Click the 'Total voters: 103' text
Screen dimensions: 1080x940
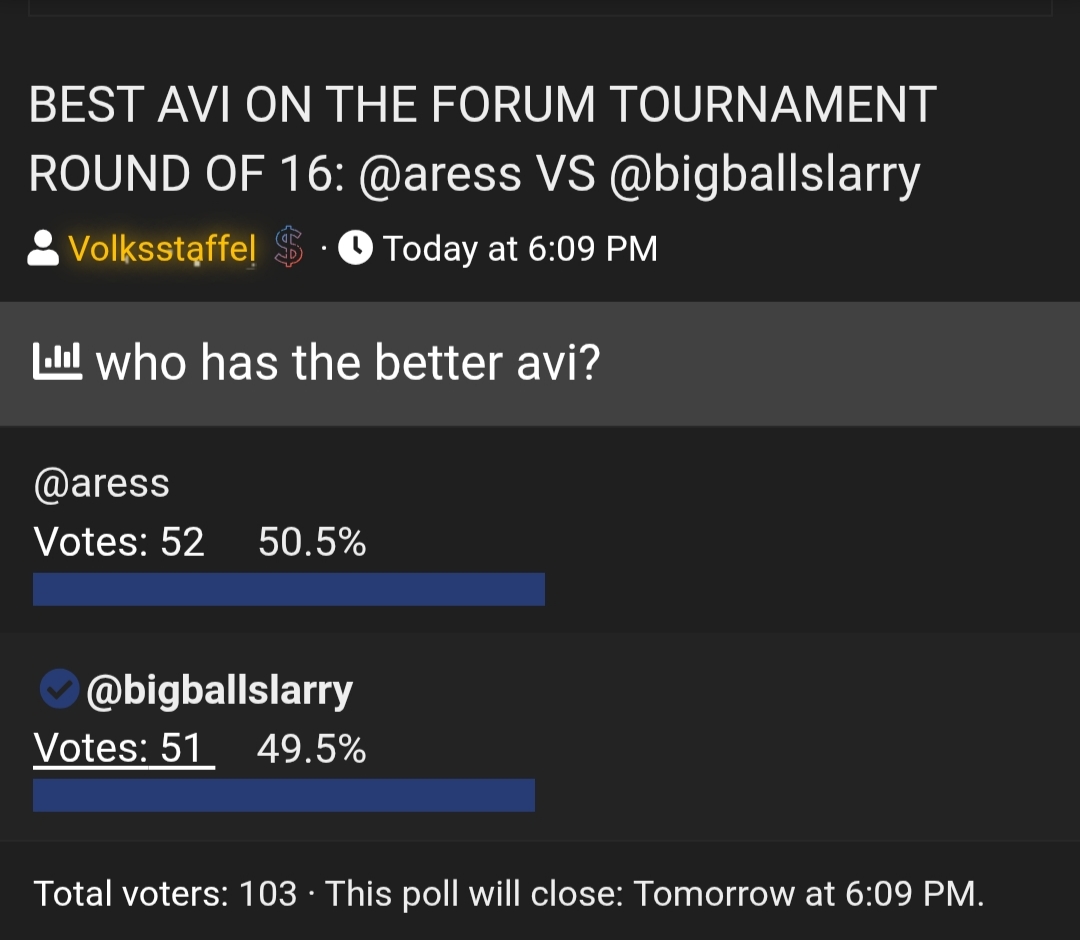tap(165, 893)
